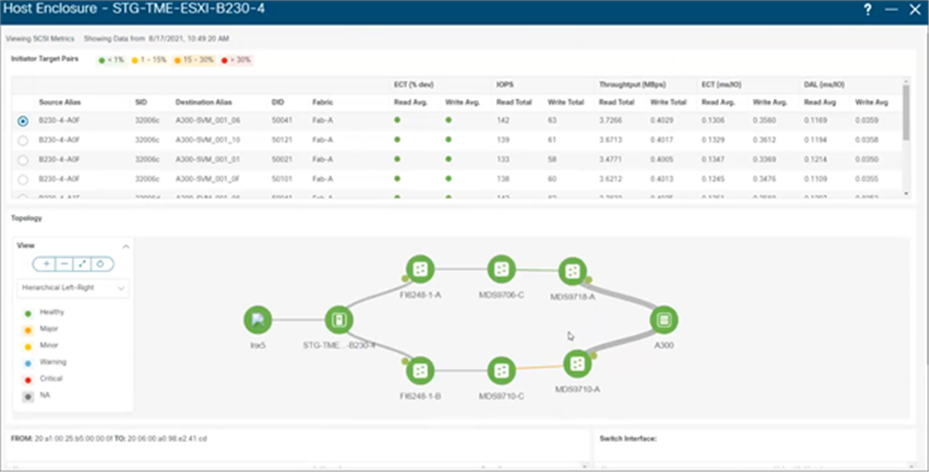Collapse the View panel chevron
The image size is (929, 472).
pos(126,246)
